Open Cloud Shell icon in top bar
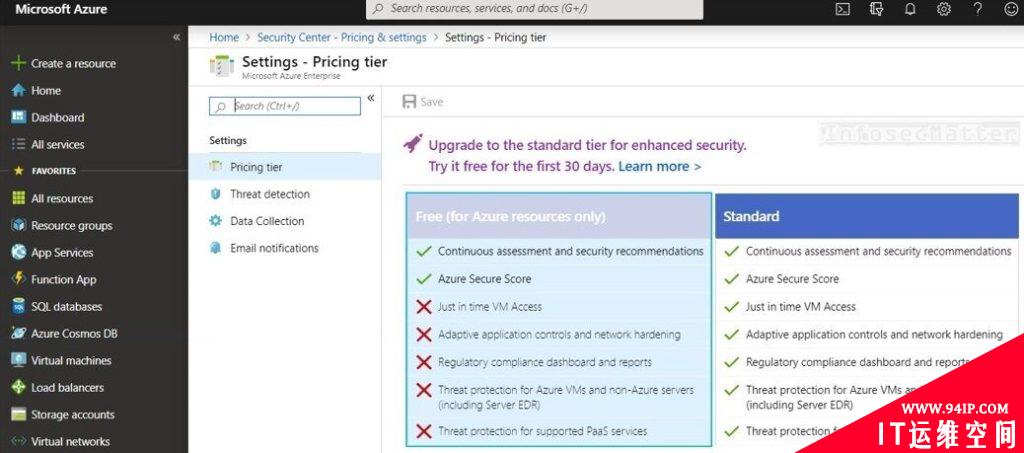1024x453 pixels. coord(842,9)
